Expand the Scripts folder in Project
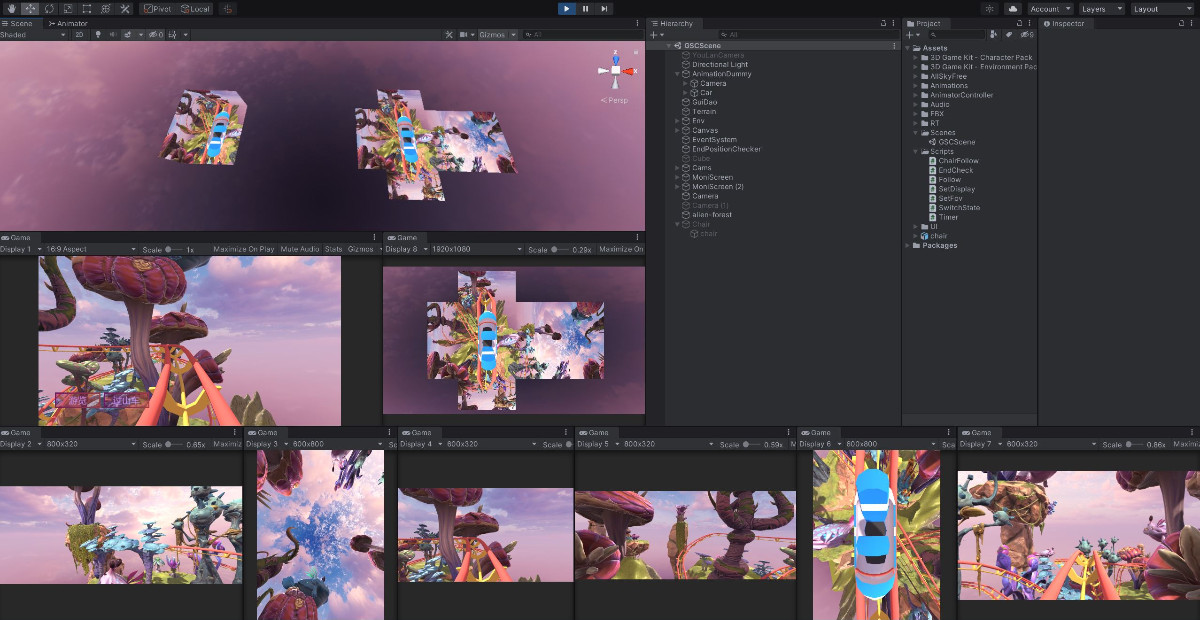Viewport: 1200px width, 620px height. tap(914, 151)
